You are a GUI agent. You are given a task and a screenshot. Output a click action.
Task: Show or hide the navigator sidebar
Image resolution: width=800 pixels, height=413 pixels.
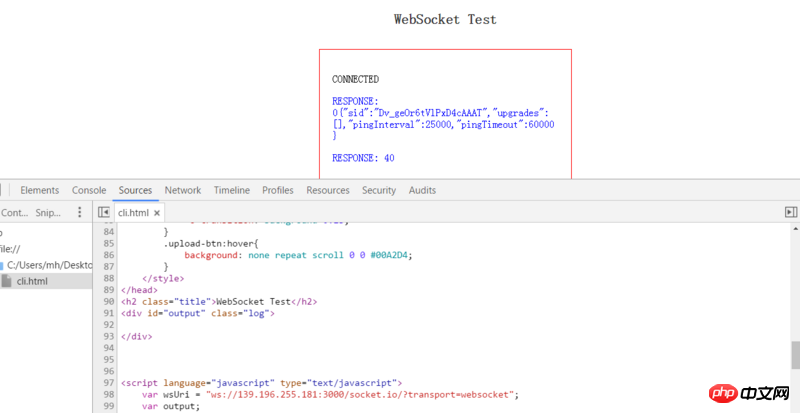pos(103,212)
